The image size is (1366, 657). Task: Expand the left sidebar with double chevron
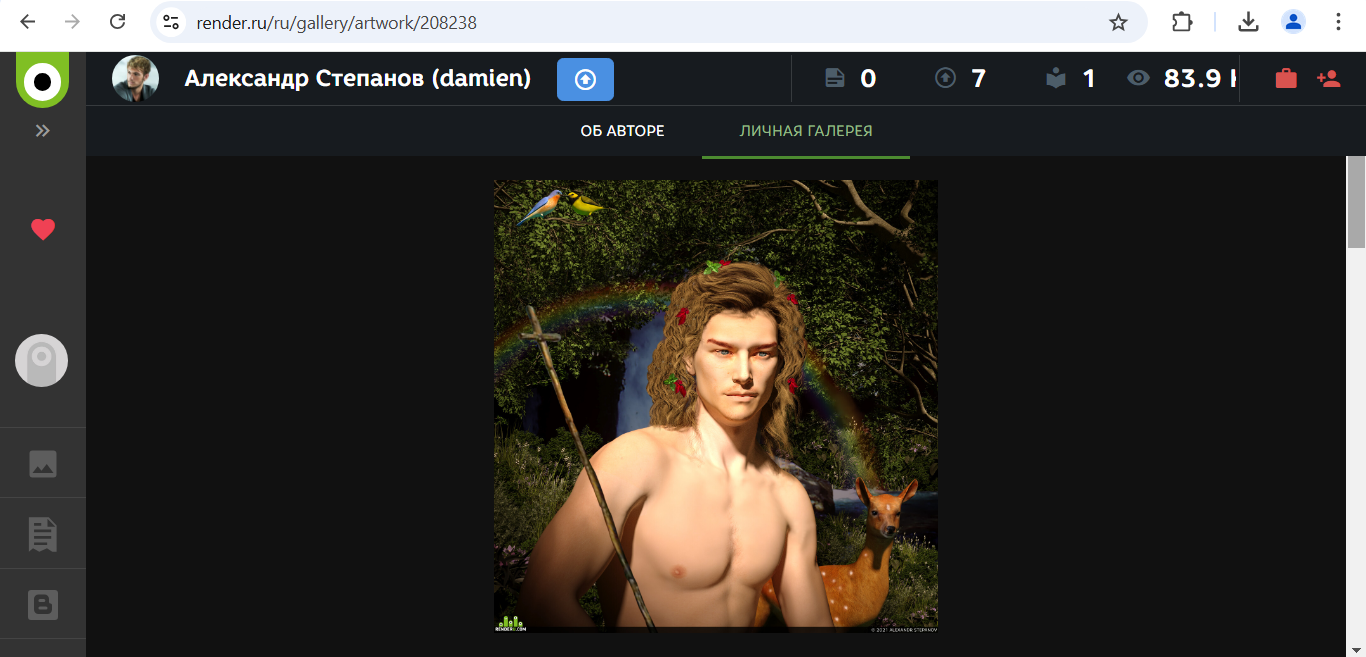click(42, 131)
